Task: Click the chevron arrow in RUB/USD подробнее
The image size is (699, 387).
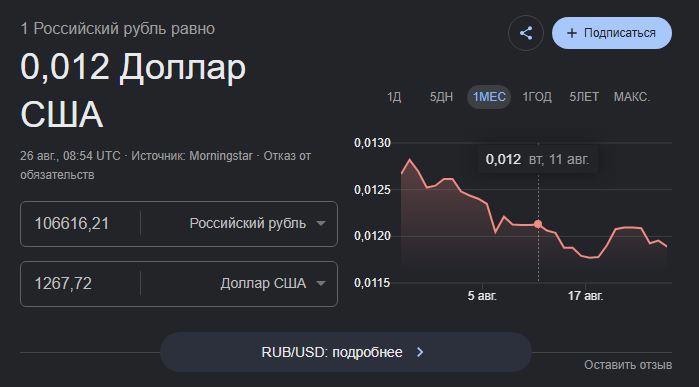Action: coord(419,352)
